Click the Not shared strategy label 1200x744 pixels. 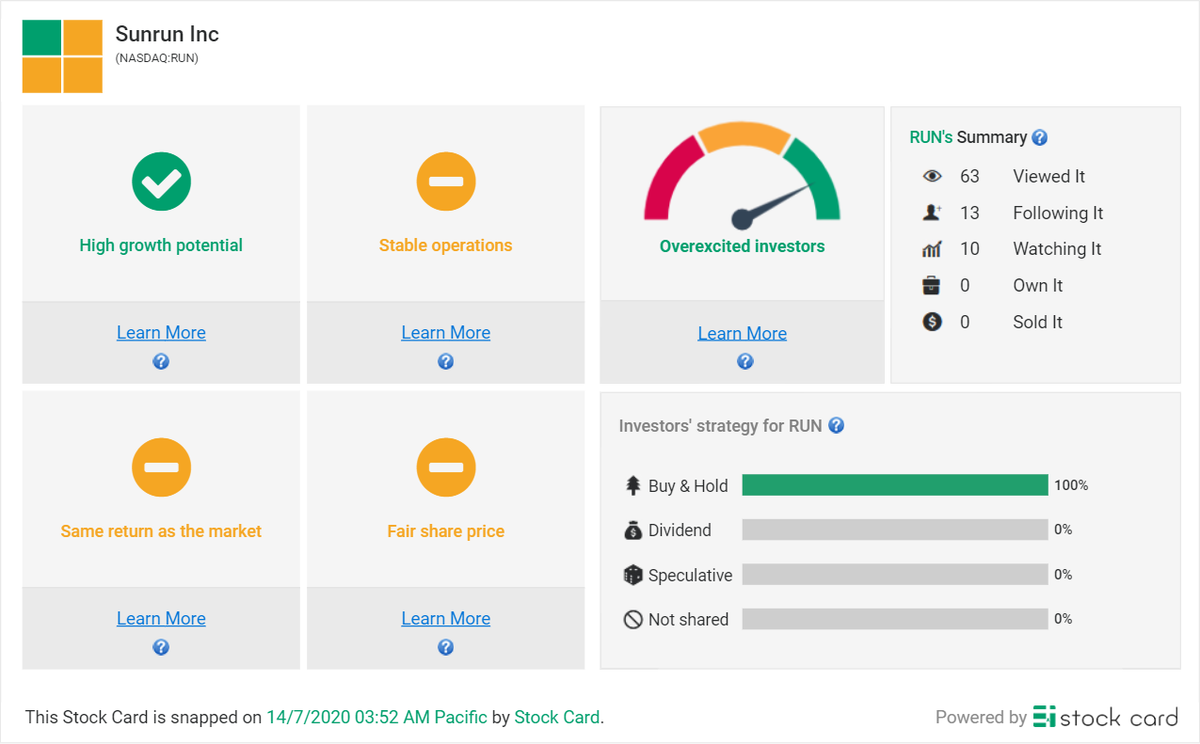[688, 620]
